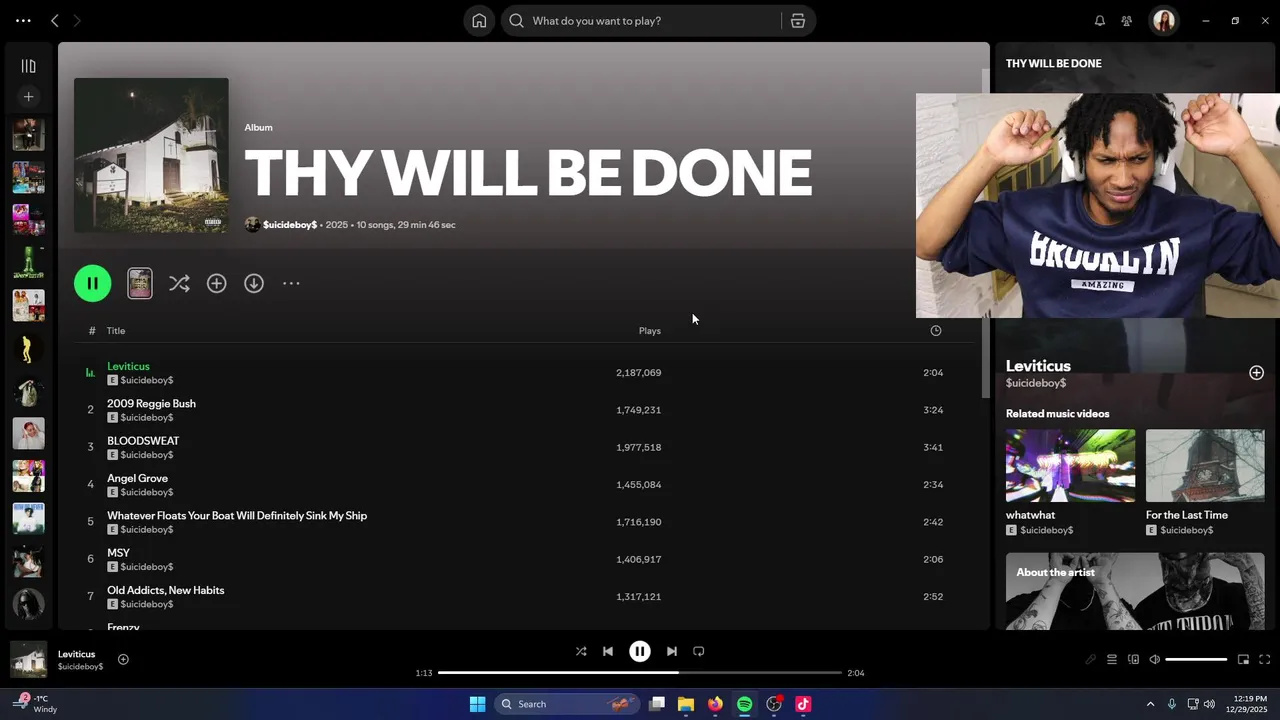Add Leviticus to Liked Songs in right panel
Viewport: 1280px width, 720px height.
coord(1257,373)
